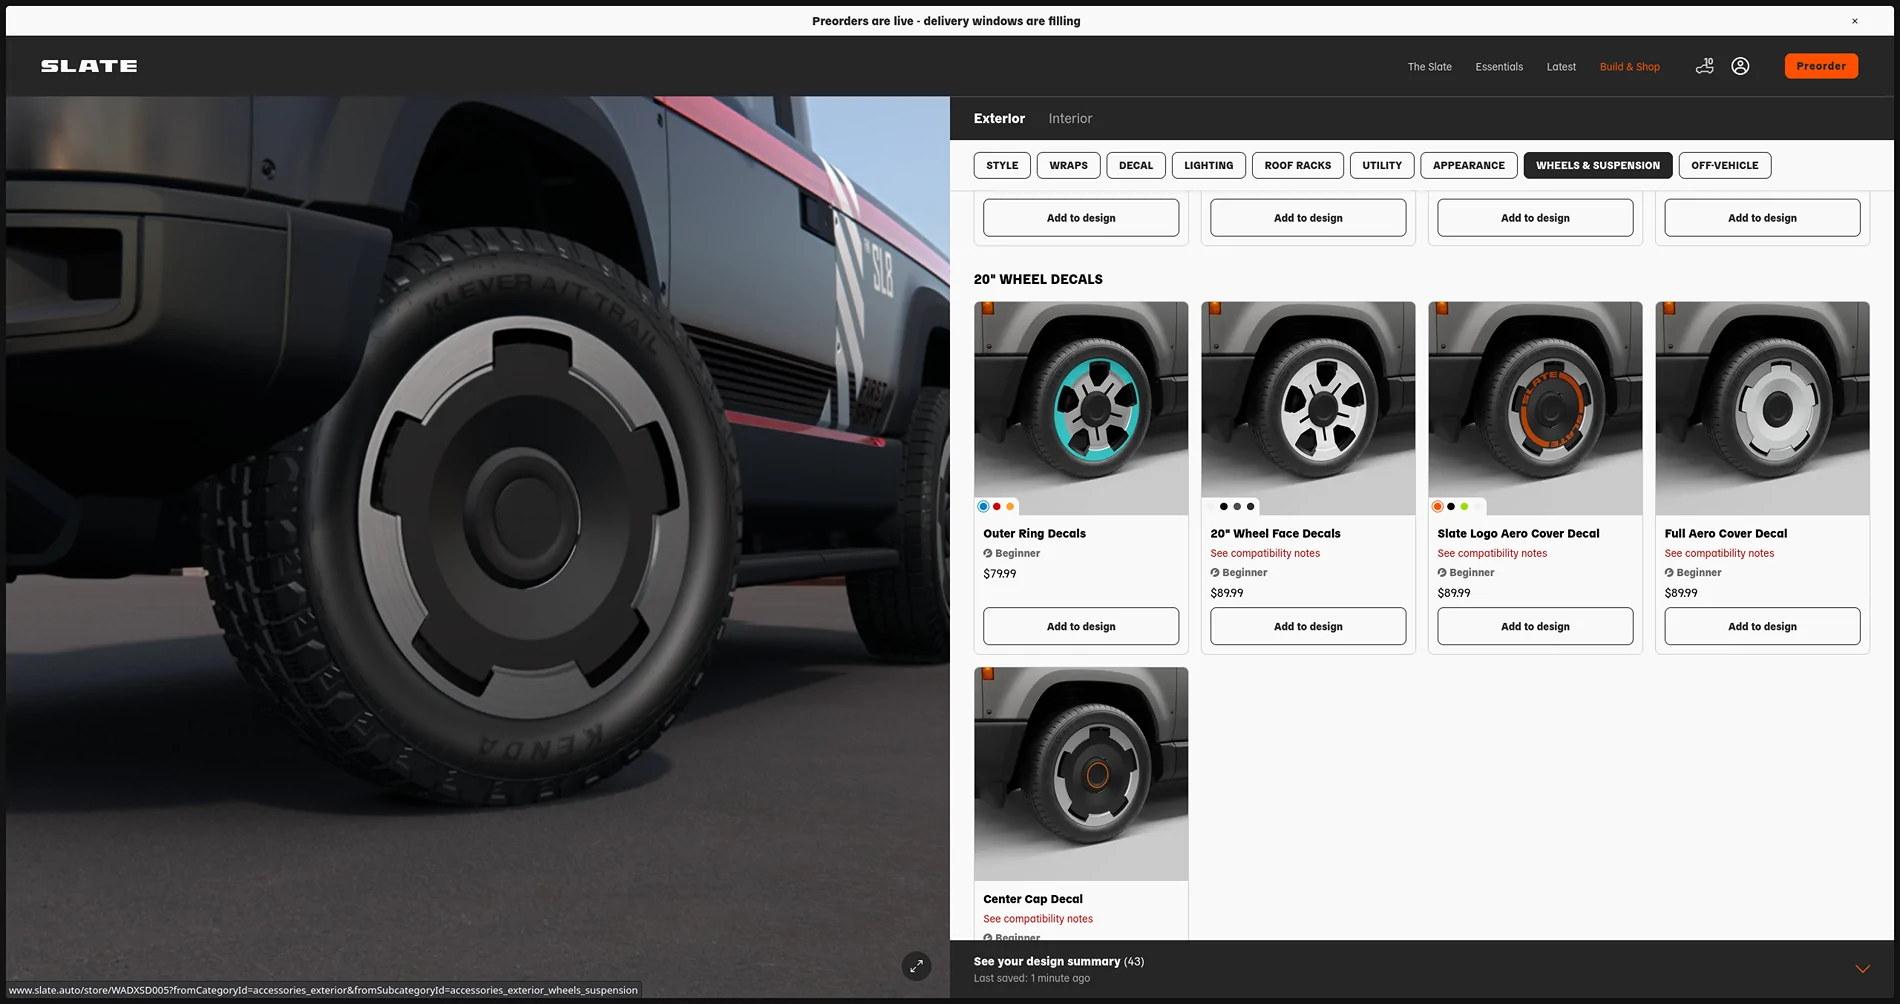Image resolution: width=1900 pixels, height=1004 pixels.
Task: Choose black swatch for Slate Logo Aero Cover
Action: pos(1451,506)
